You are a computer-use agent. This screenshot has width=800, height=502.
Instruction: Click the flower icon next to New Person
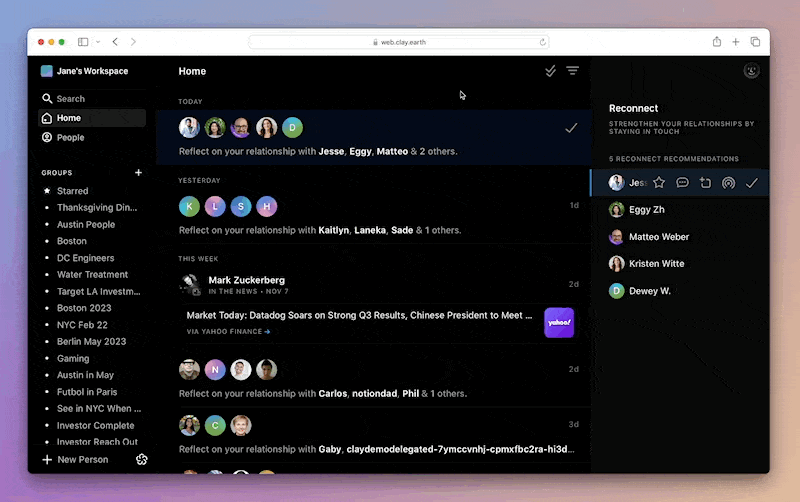tap(142, 459)
